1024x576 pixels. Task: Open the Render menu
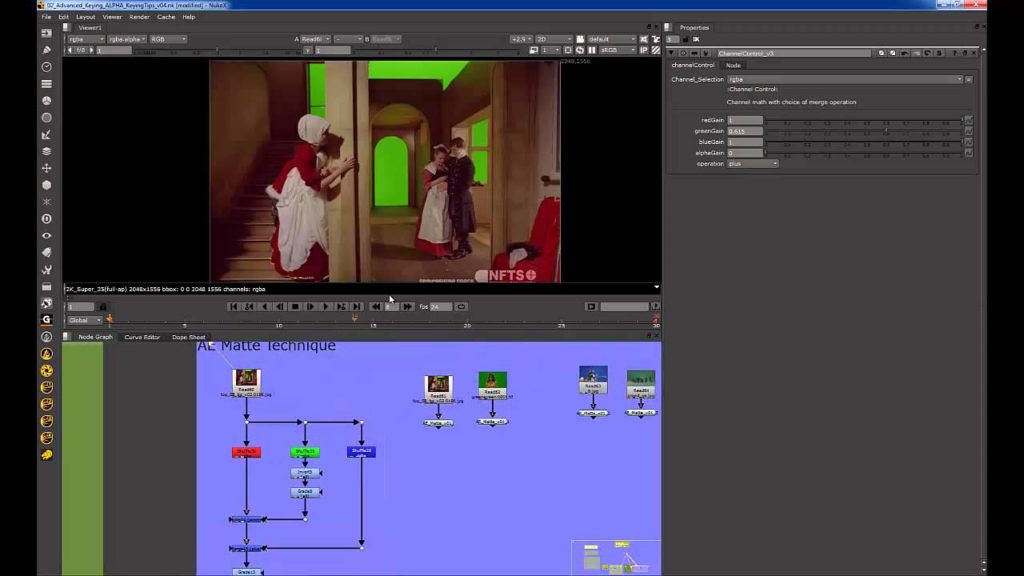[x=139, y=17]
